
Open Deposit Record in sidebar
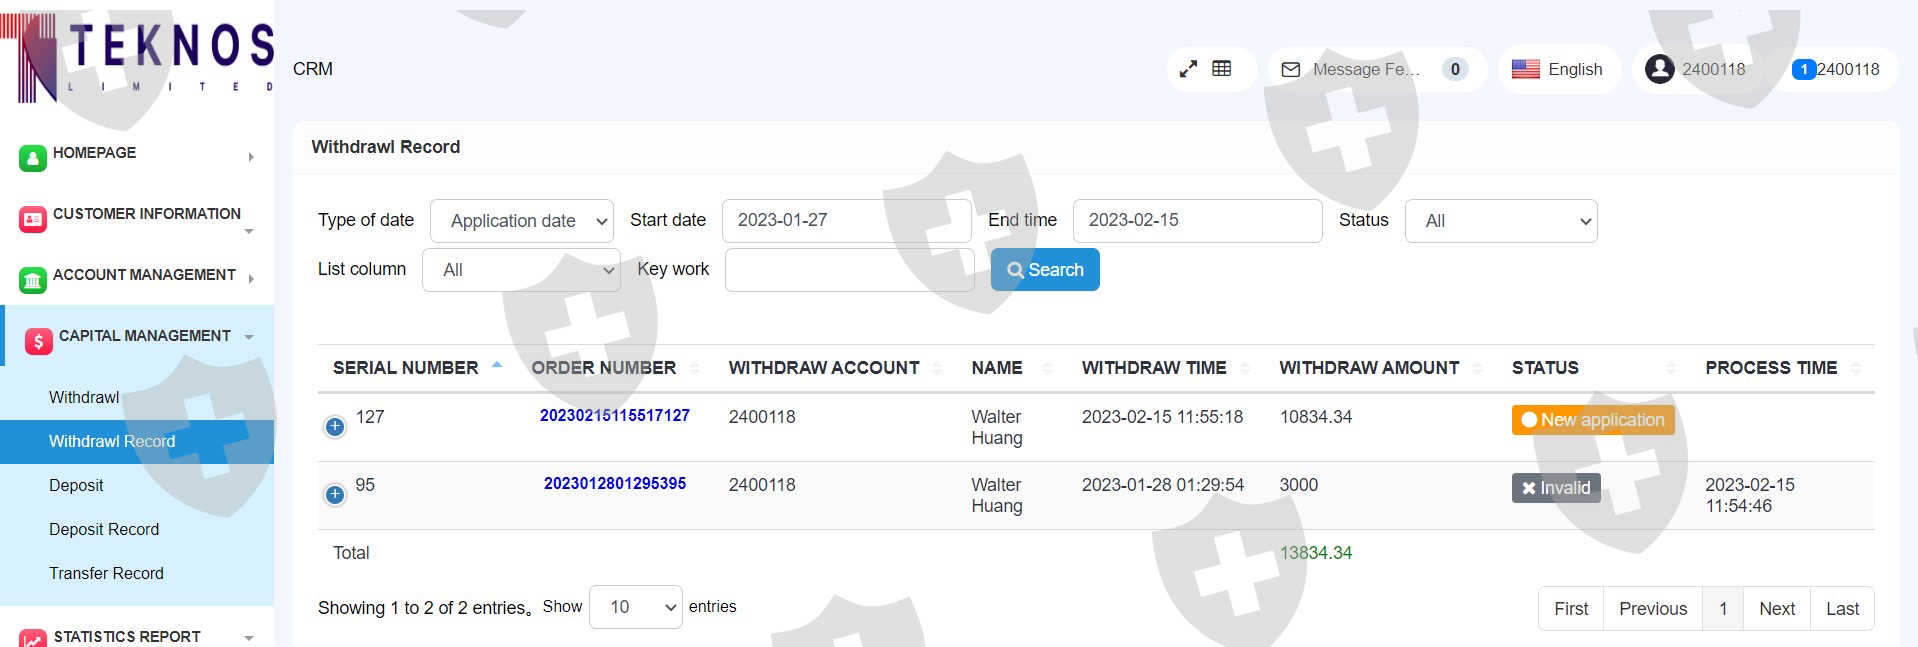104,529
